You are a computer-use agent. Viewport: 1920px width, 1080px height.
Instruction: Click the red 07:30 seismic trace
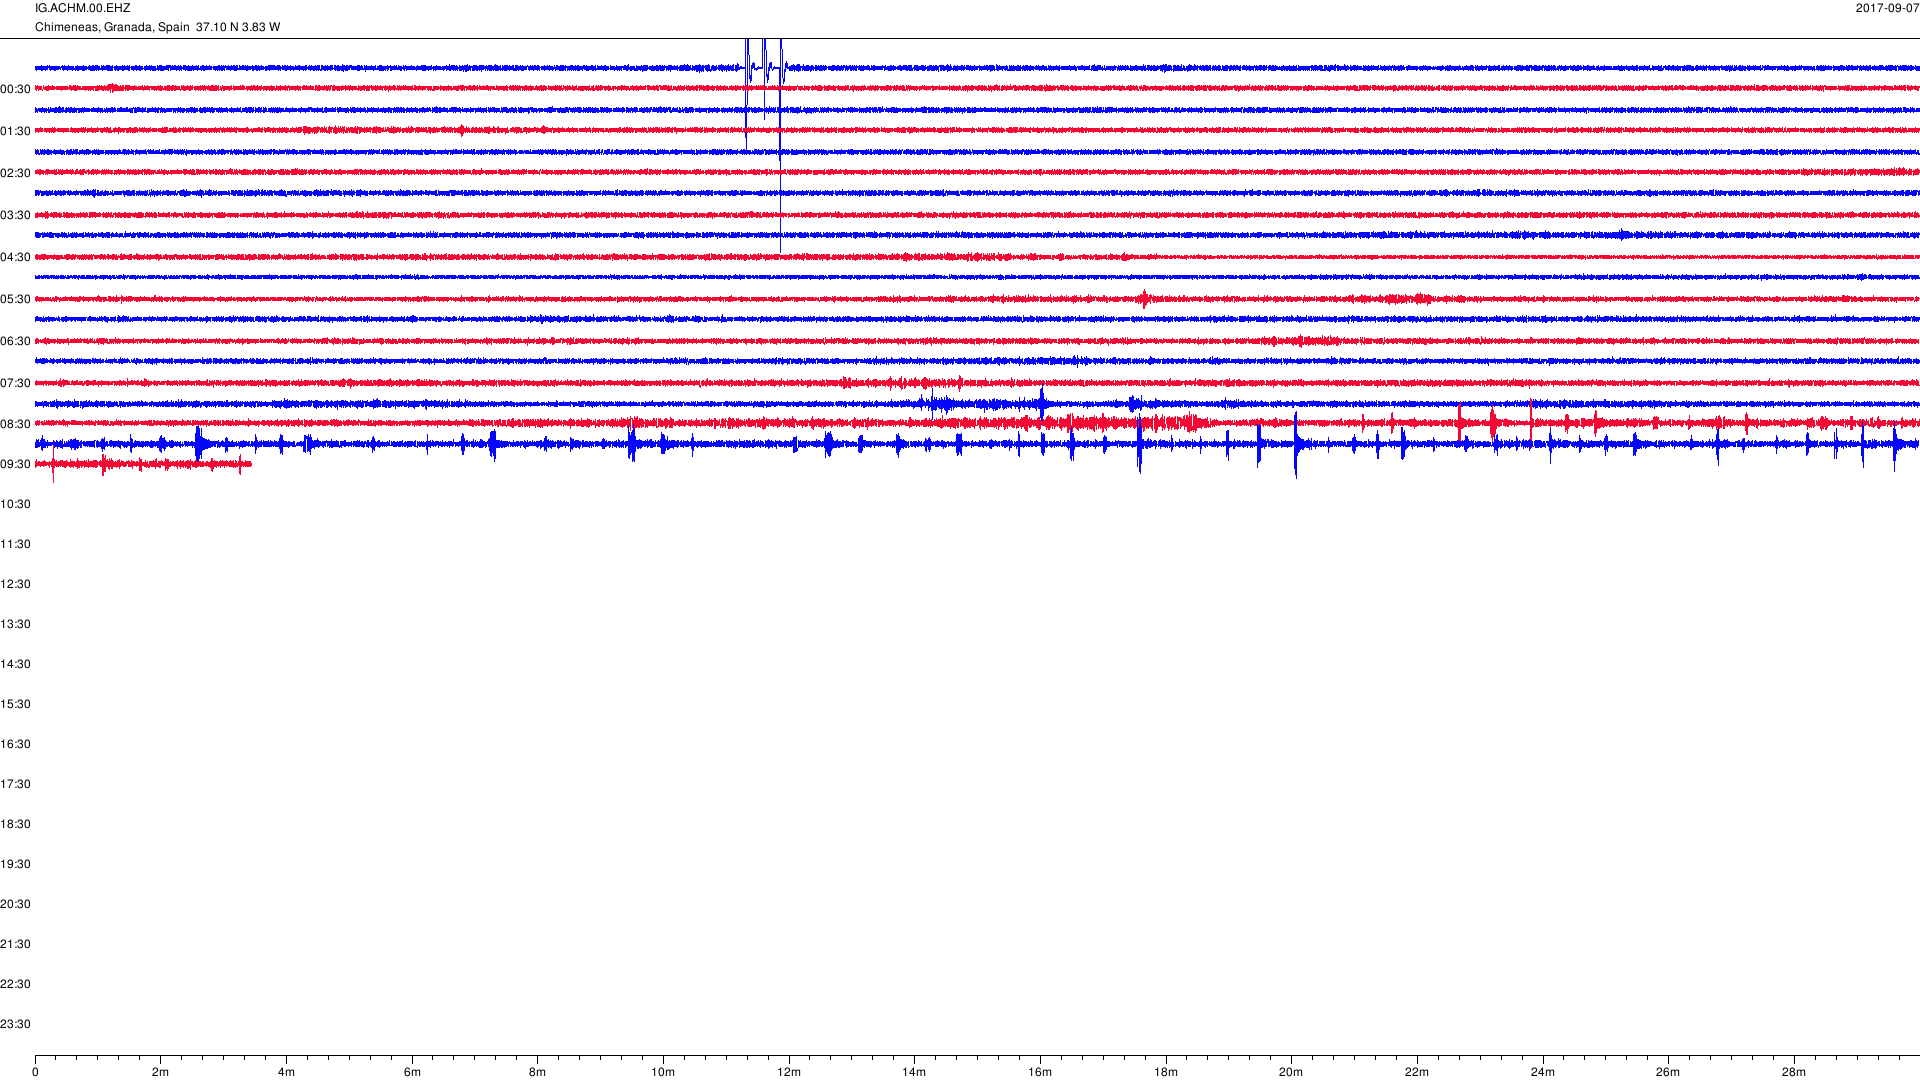click(977, 383)
